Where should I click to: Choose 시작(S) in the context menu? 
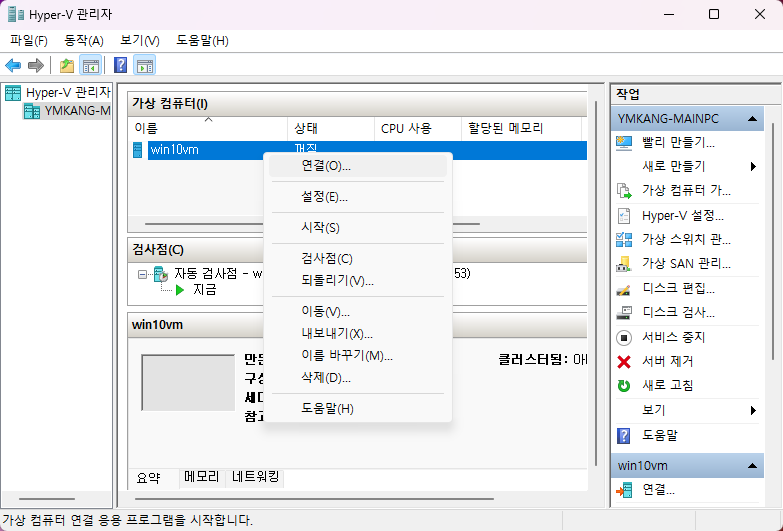(x=358, y=228)
